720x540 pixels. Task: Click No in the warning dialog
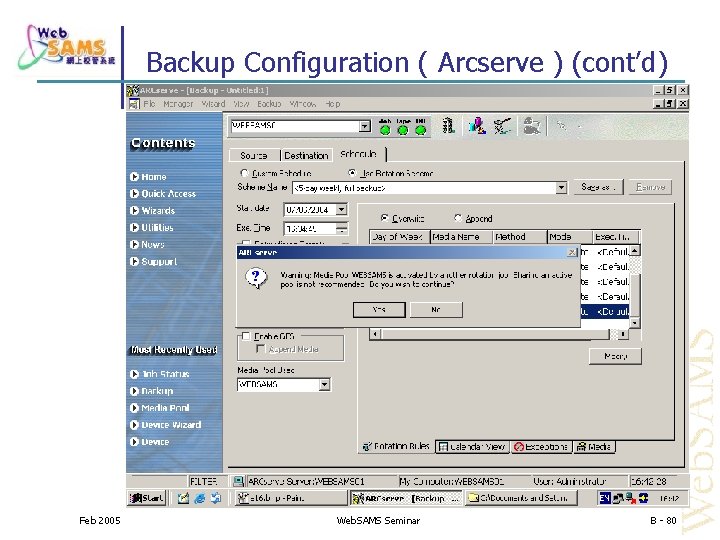tap(436, 309)
